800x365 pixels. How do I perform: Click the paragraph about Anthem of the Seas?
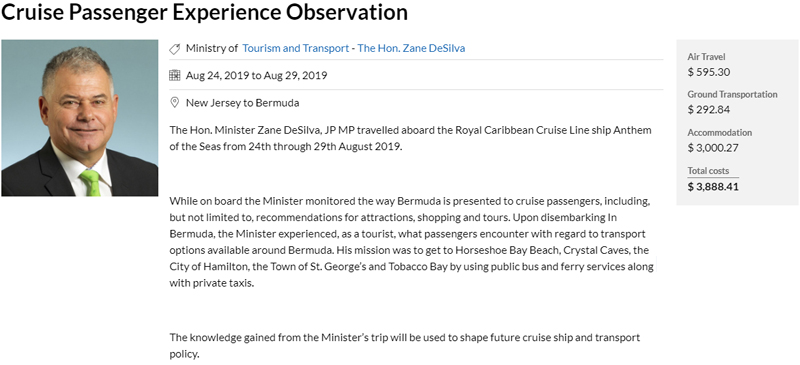click(x=410, y=138)
